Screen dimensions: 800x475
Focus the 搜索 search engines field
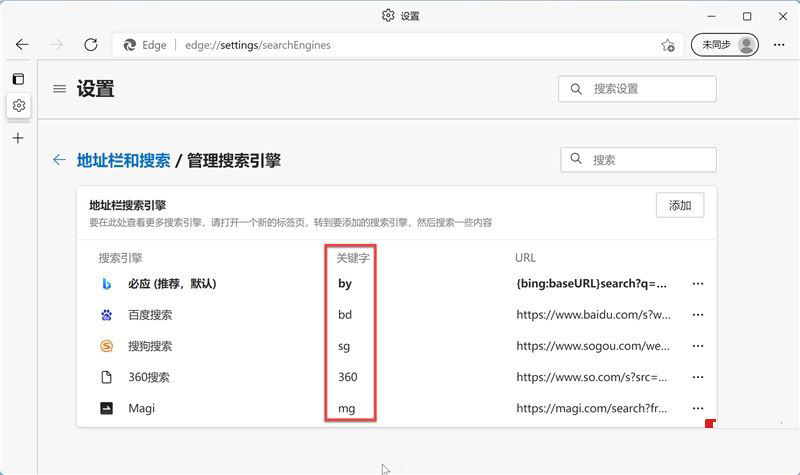click(638, 160)
